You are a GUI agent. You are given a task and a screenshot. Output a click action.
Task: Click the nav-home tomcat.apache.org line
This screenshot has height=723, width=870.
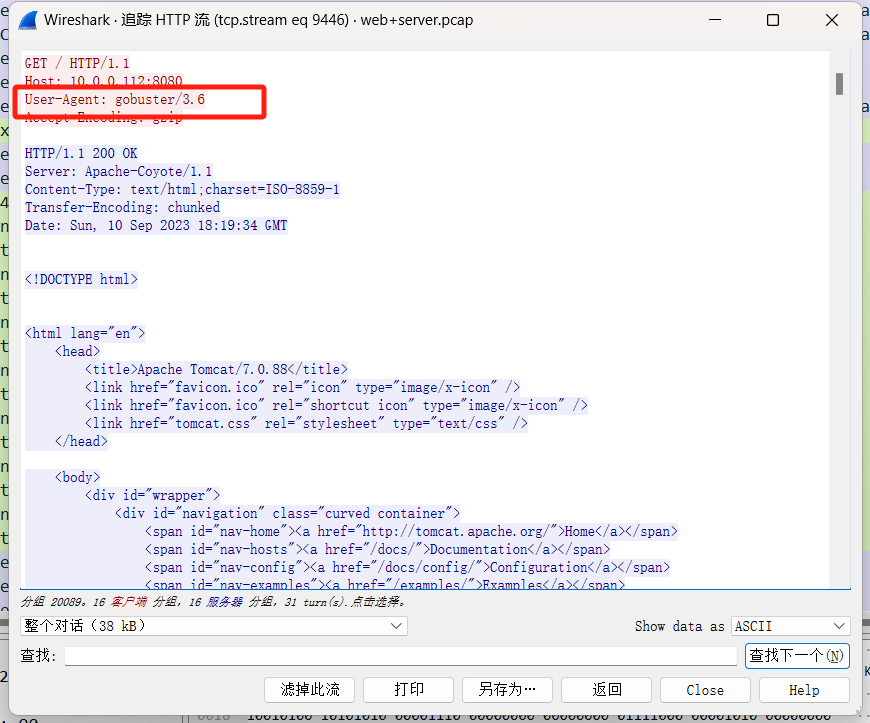tap(411, 532)
